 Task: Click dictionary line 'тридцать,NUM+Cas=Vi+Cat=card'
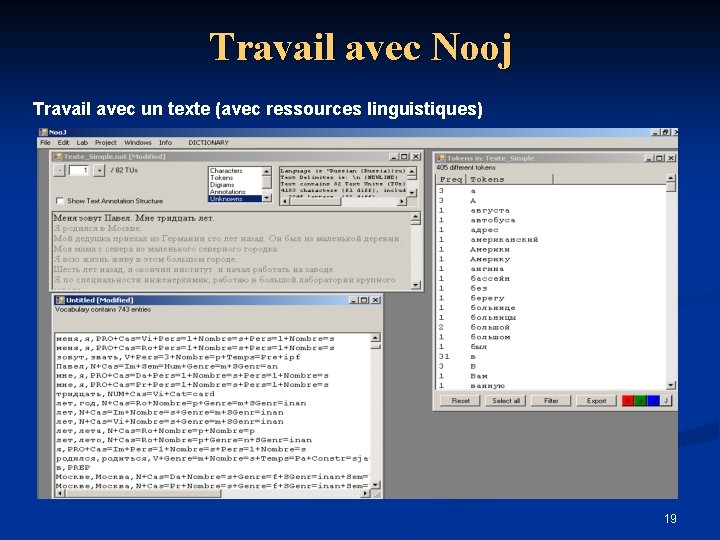[x=135, y=394]
